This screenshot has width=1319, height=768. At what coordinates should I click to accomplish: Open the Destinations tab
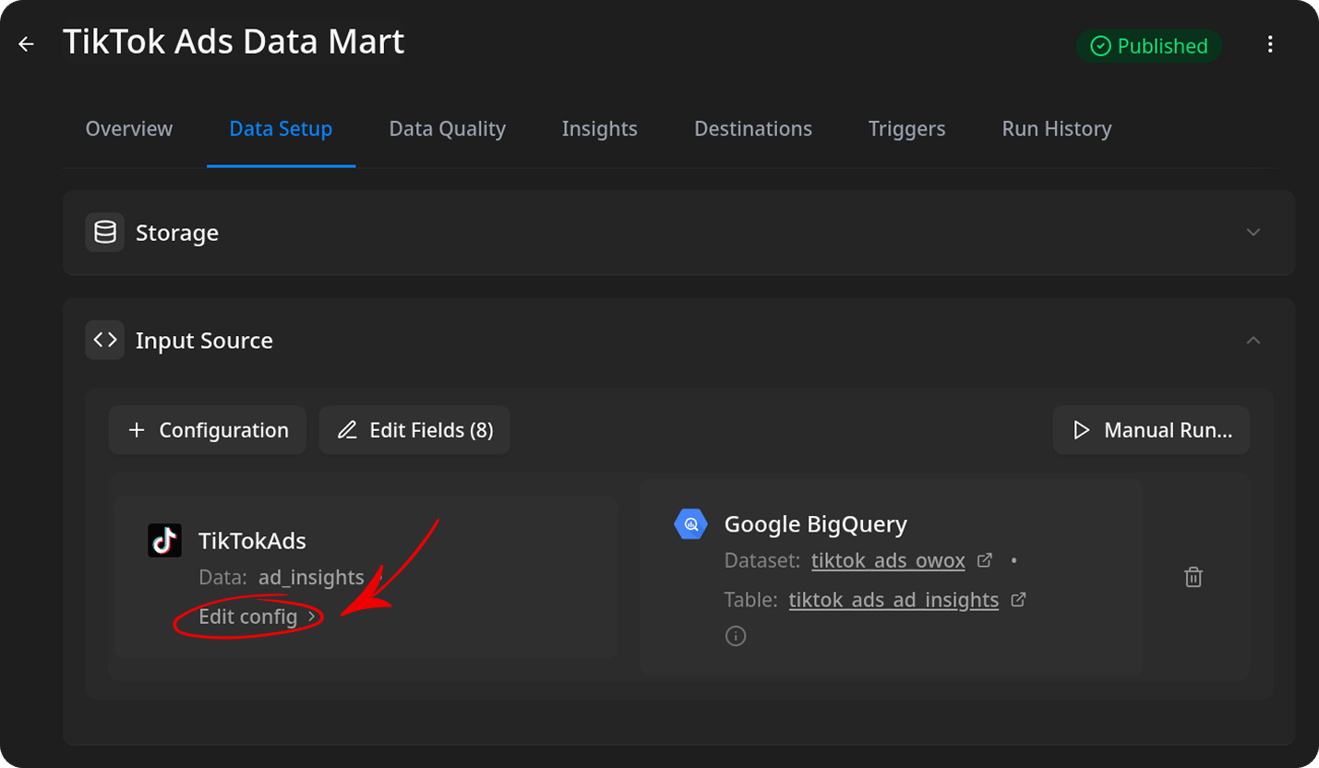(753, 129)
